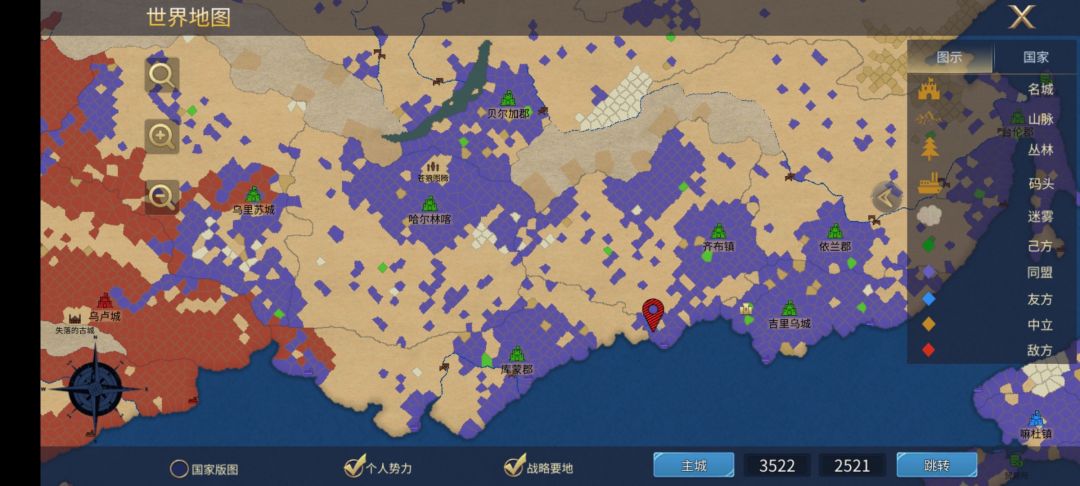
Task: Click the 同盟 purple legend swatch
Action: pyautogui.click(x=929, y=272)
